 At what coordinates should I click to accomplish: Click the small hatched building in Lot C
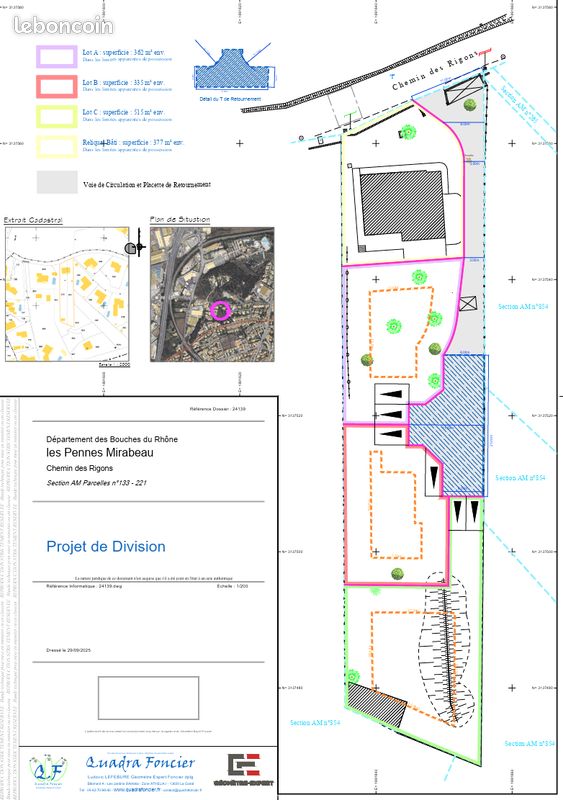click(x=377, y=705)
